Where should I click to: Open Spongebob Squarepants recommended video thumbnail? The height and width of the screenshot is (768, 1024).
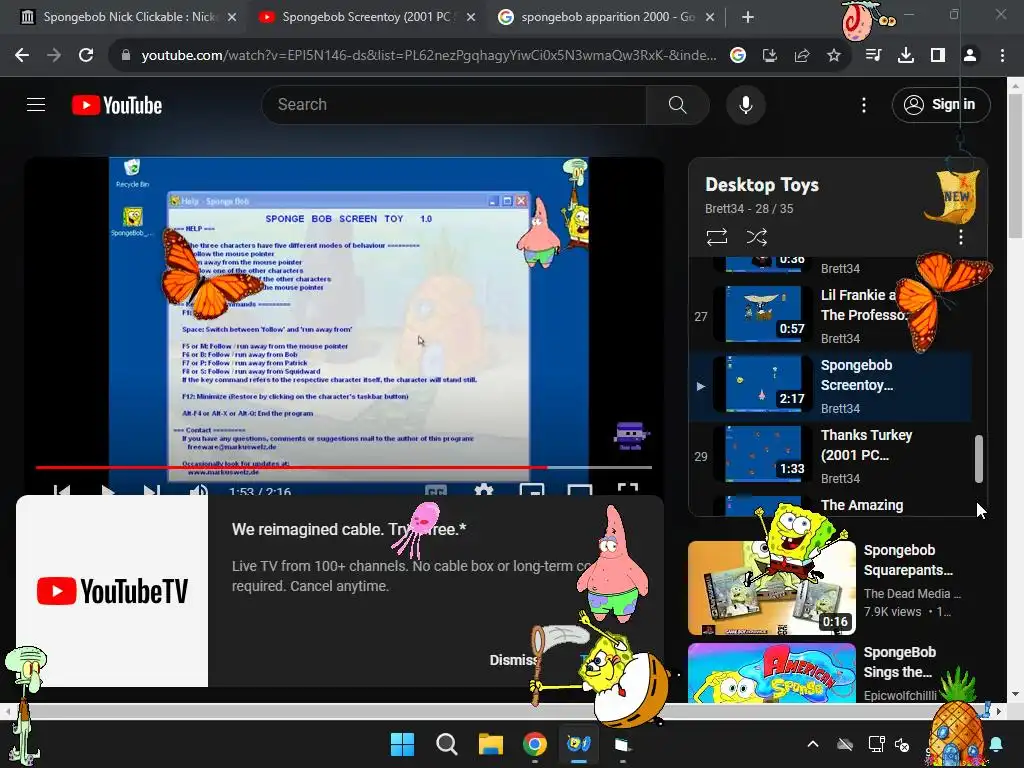click(772, 588)
